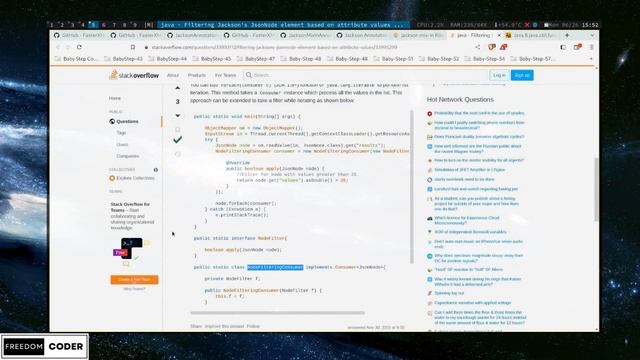
Task: Click the Share link below the answer
Action: point(196,327)
